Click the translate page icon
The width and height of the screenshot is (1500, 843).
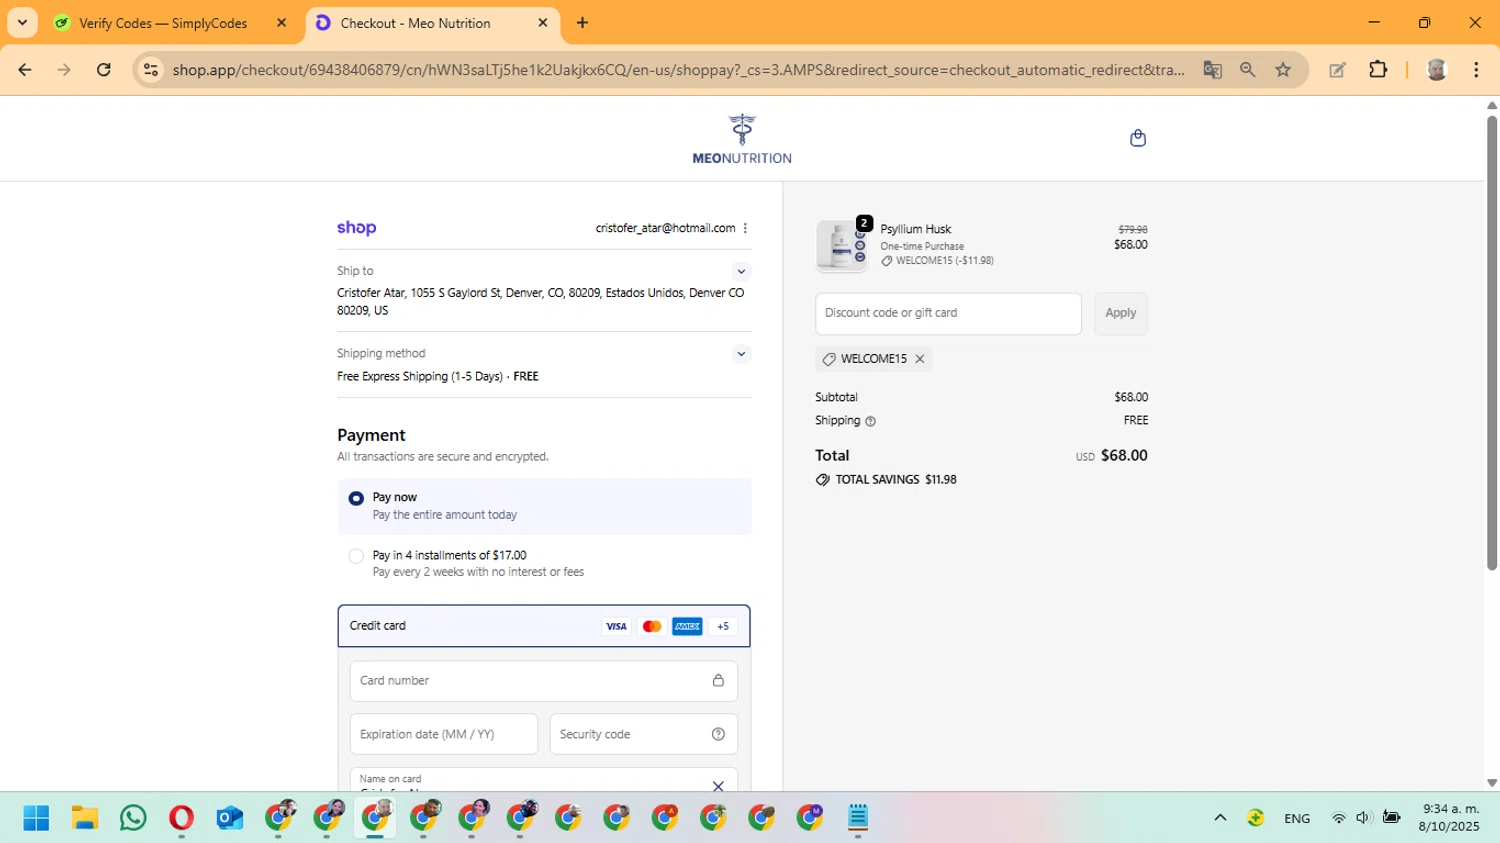[x=1212, y=70]
